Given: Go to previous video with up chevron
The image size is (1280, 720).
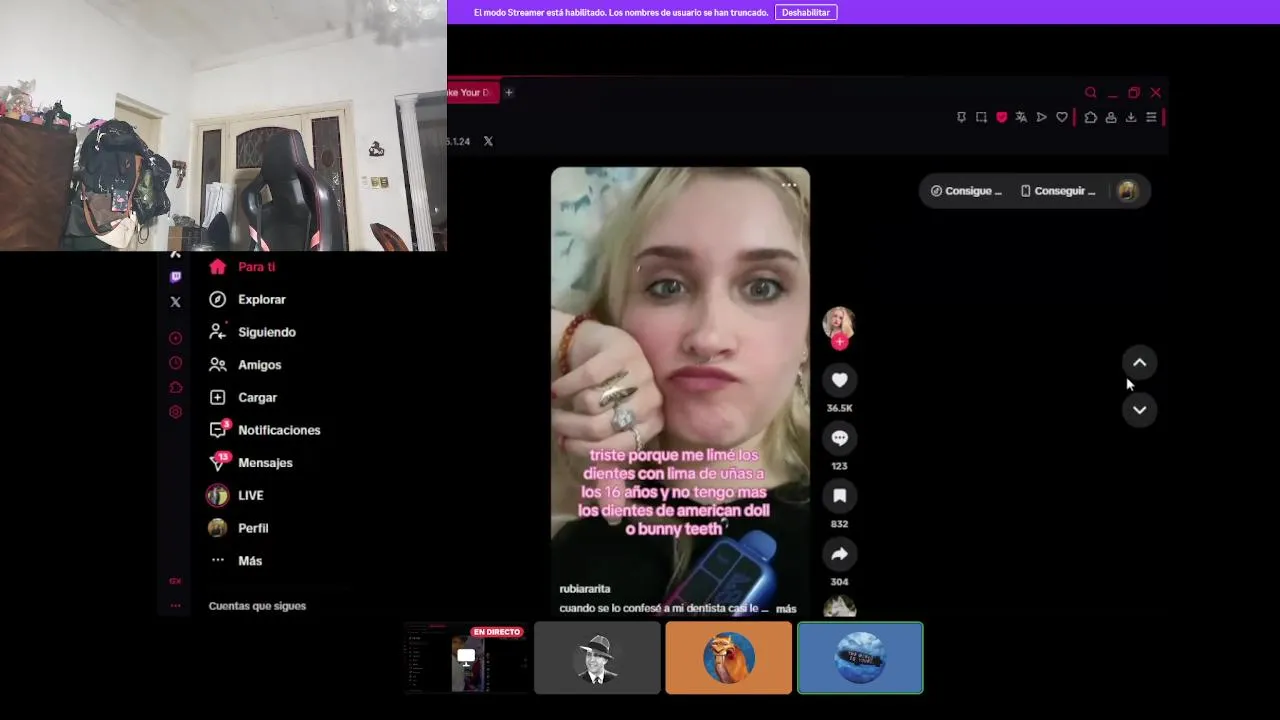Looking at the screenshot, I should coord(1139,363).
